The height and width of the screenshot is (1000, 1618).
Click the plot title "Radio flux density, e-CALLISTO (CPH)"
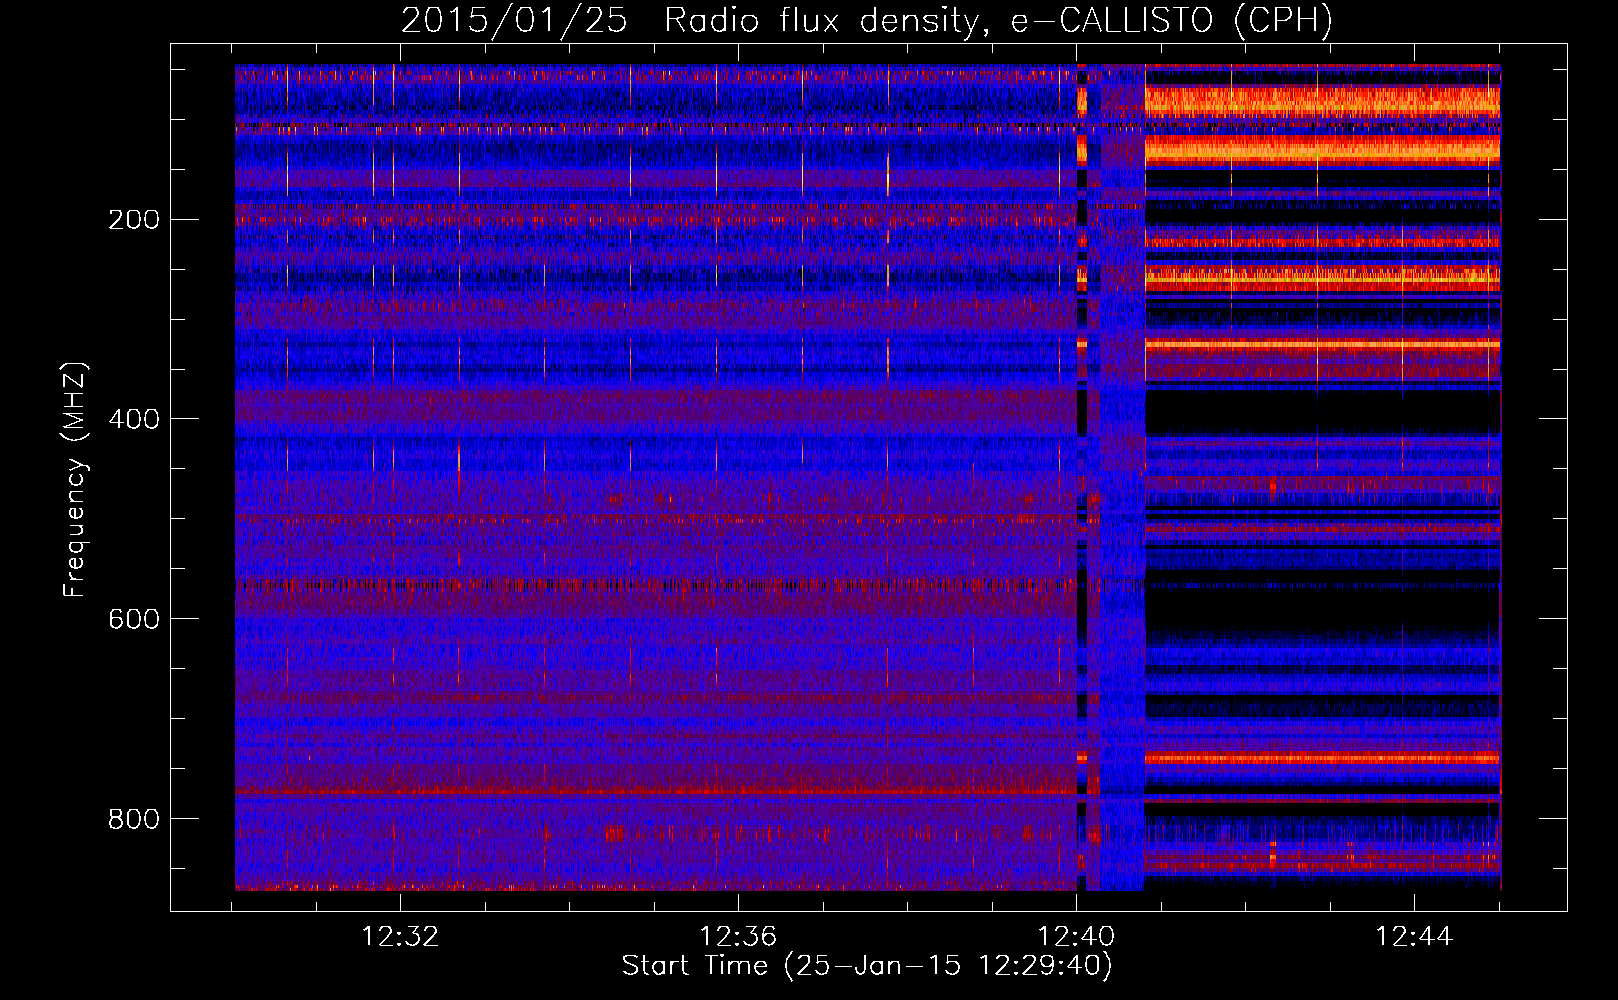click(998, 21)
